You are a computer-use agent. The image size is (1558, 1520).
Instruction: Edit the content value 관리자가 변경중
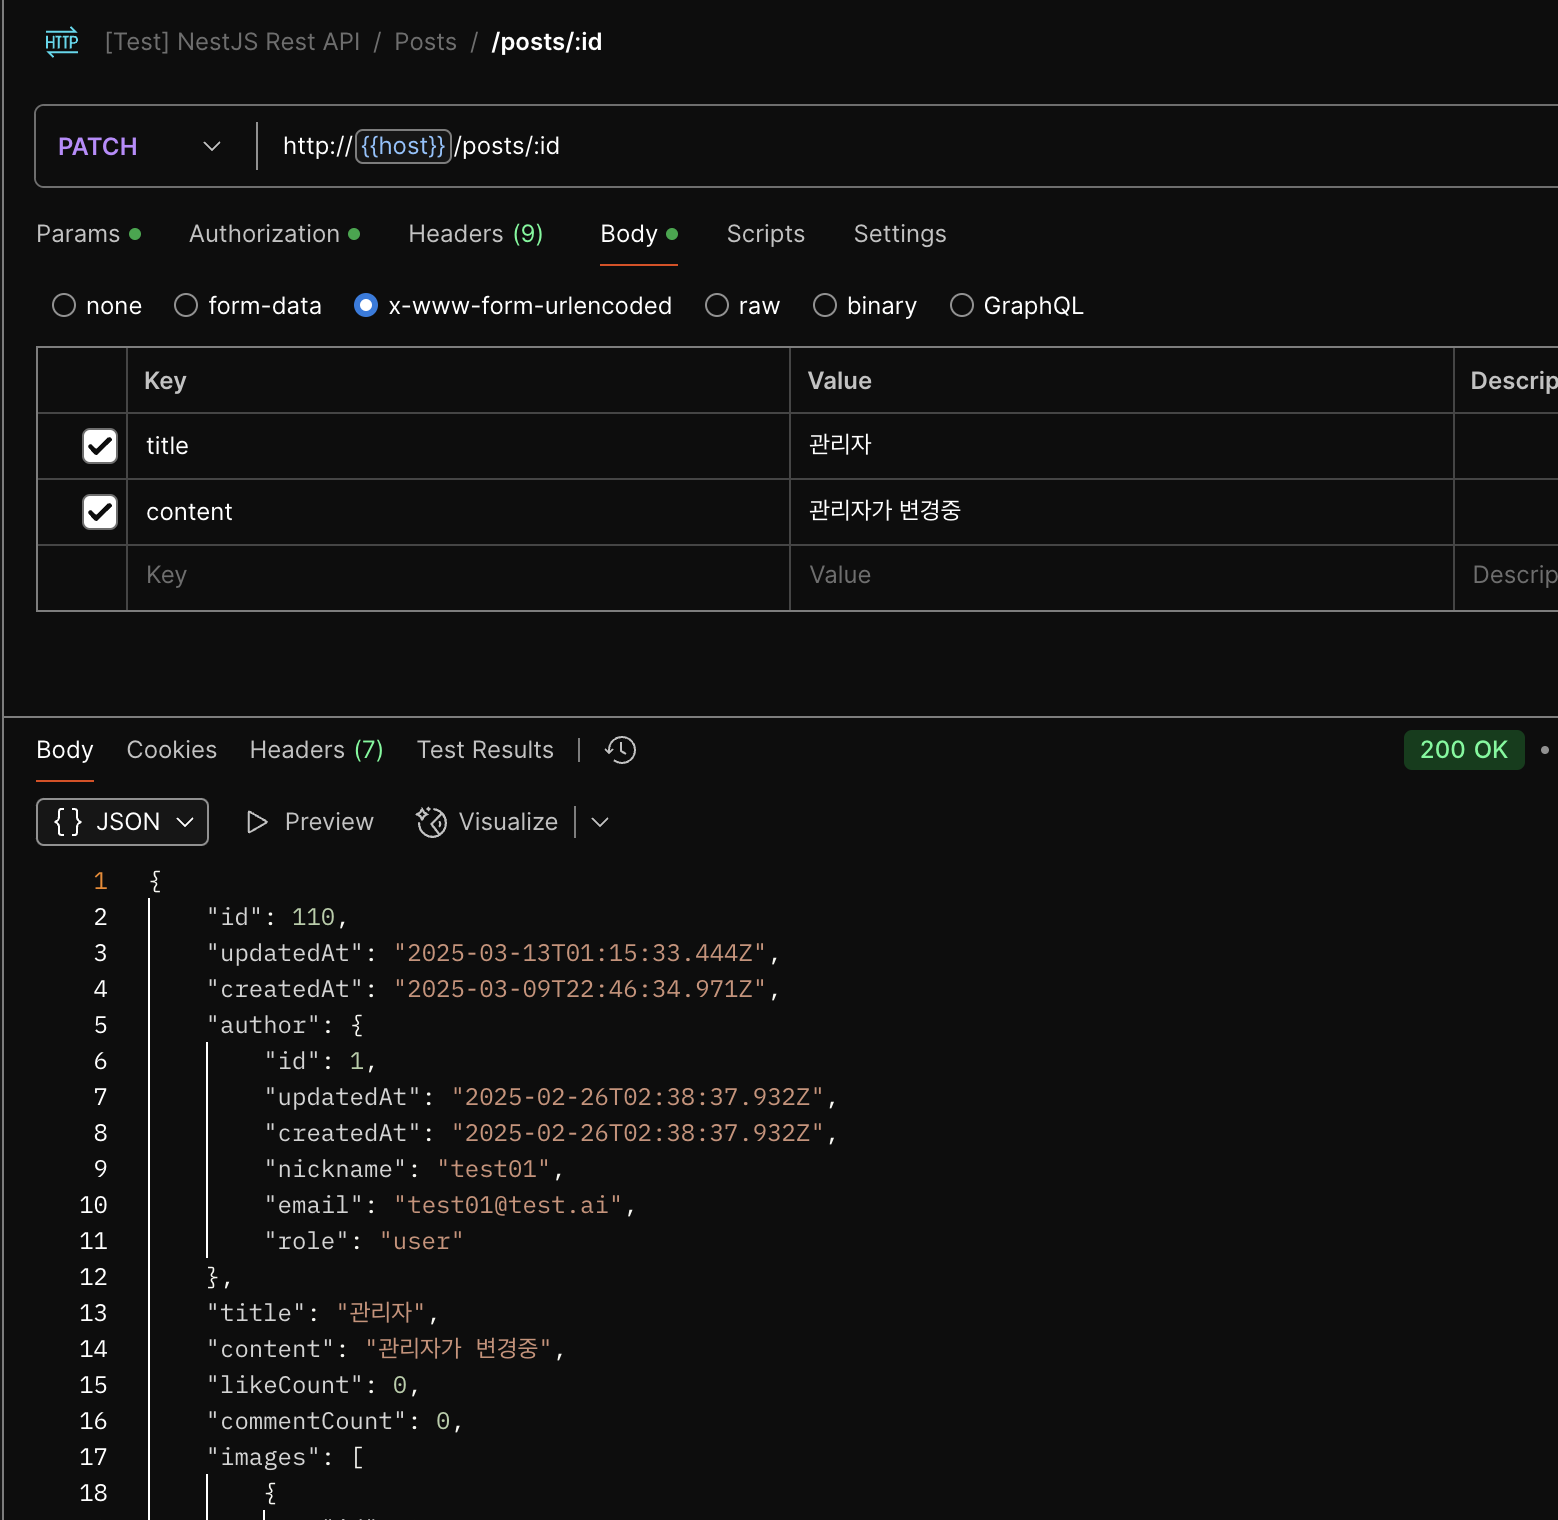click(x=1121, y=512)
